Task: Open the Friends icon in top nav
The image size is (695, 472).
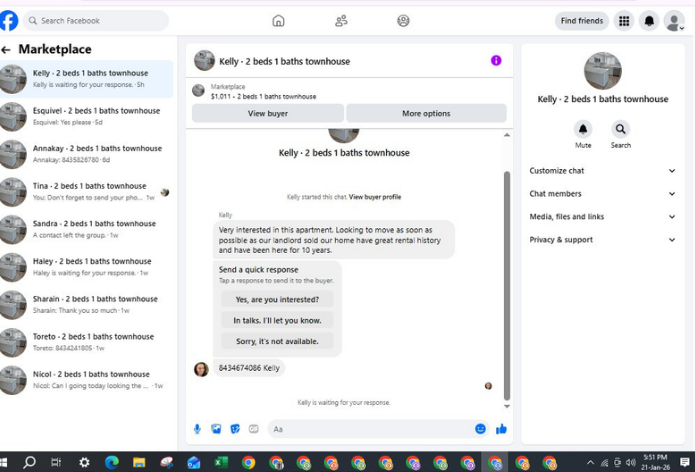Action: 341,20
